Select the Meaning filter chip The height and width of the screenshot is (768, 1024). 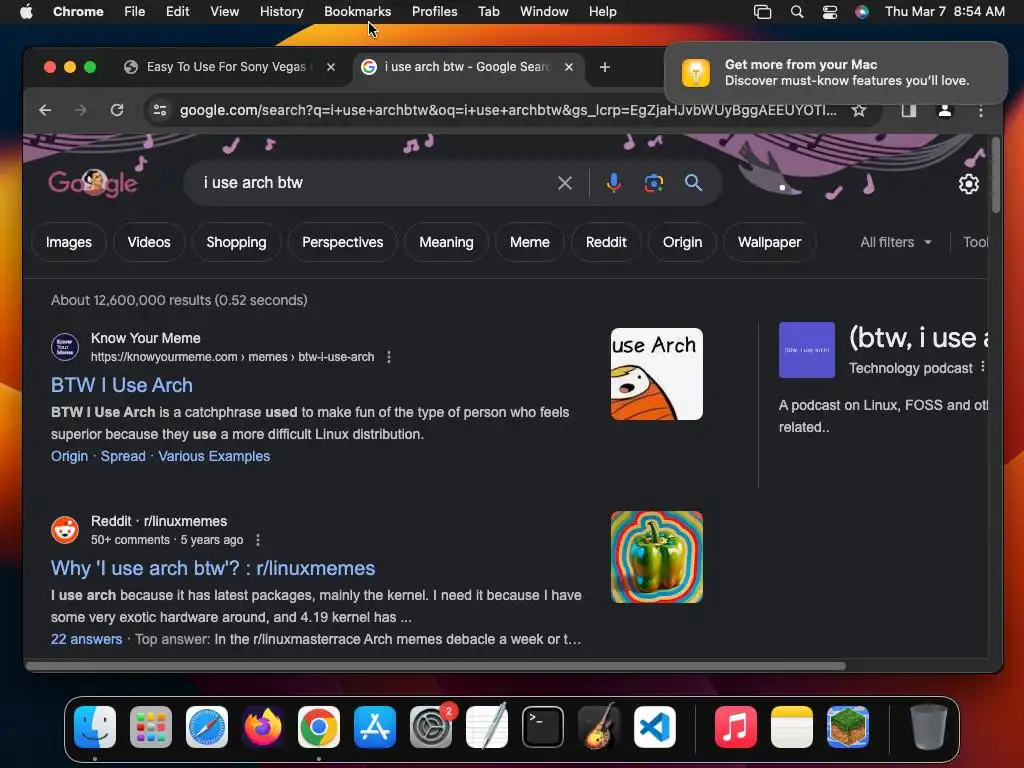tap(446, 242)
